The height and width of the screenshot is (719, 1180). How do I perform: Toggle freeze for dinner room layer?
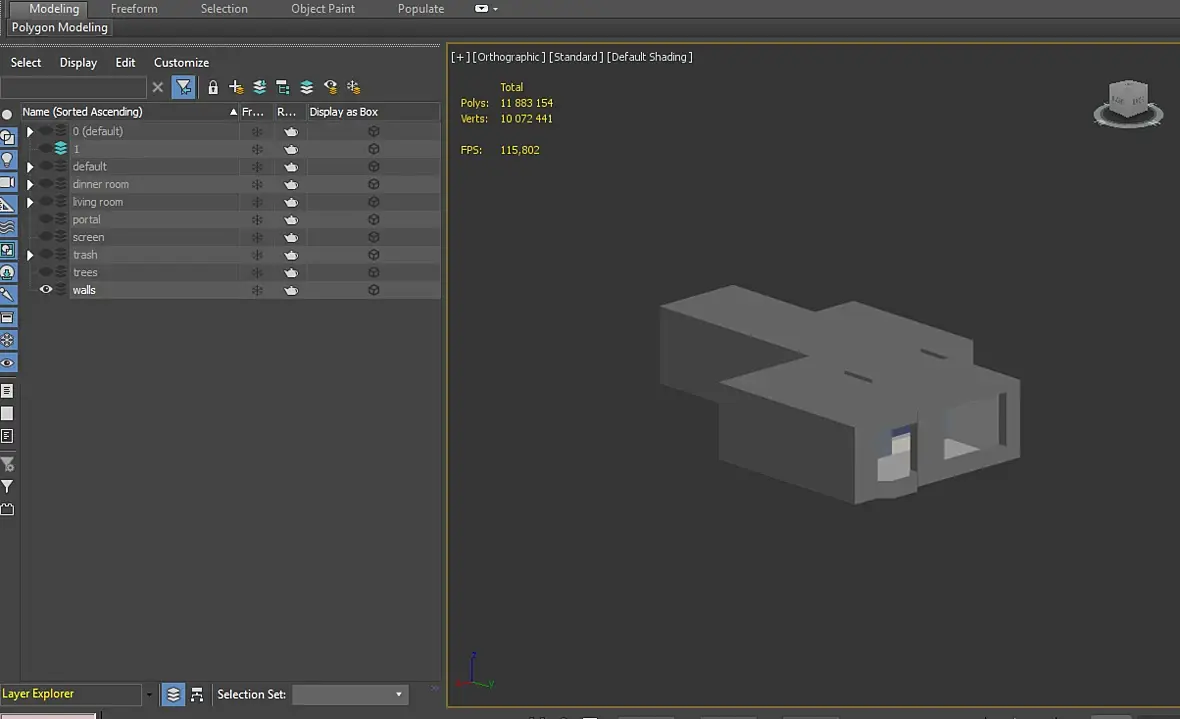pos(257,185)
